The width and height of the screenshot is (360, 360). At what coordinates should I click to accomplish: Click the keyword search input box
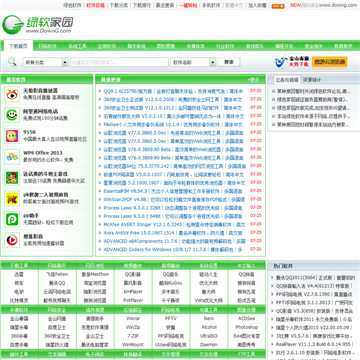pyautogui.click(x=119, y=62)
